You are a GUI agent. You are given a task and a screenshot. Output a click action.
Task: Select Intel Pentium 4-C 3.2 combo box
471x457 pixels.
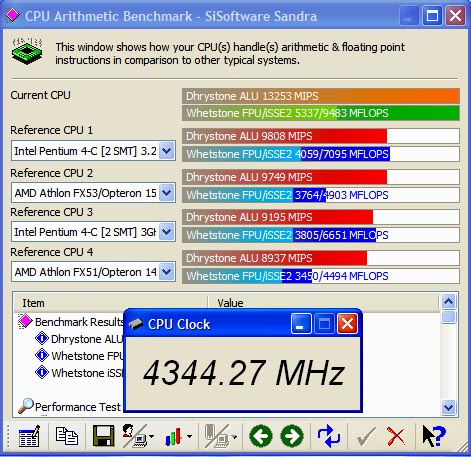(x=93, y=151)
